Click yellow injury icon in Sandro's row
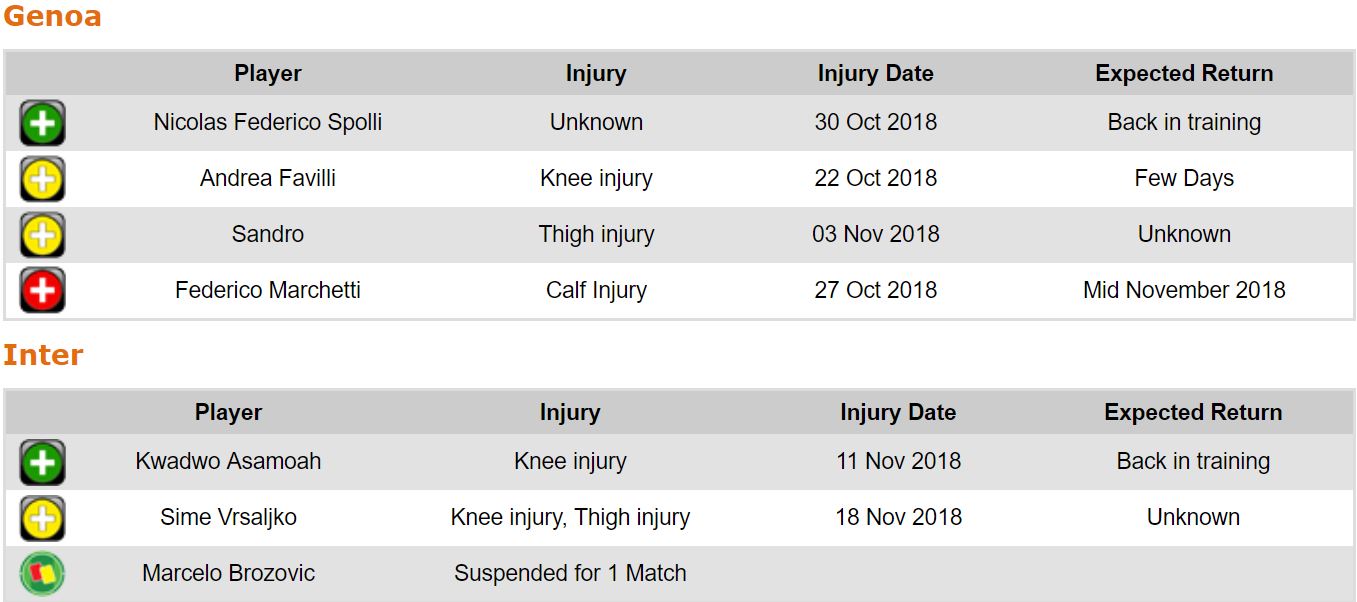 tap(42, 236)
